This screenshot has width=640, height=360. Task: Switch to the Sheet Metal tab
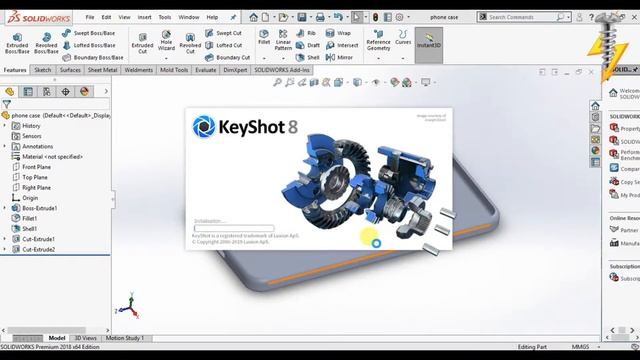pos(102,70)
